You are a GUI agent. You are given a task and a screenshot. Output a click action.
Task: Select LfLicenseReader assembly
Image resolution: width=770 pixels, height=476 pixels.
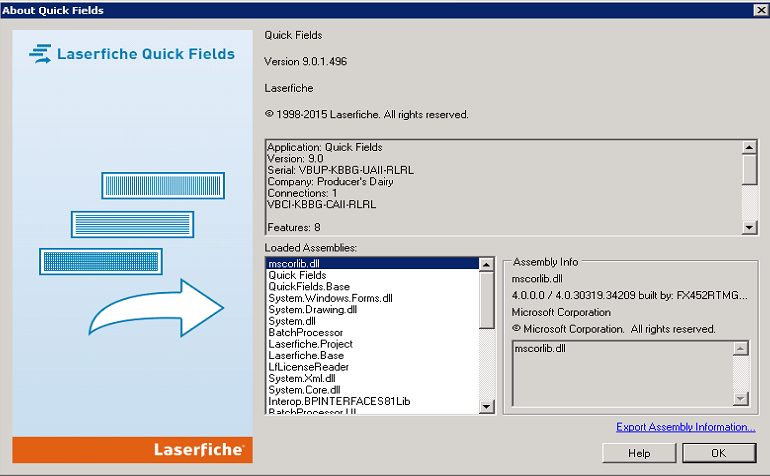(x=372, y=367)
